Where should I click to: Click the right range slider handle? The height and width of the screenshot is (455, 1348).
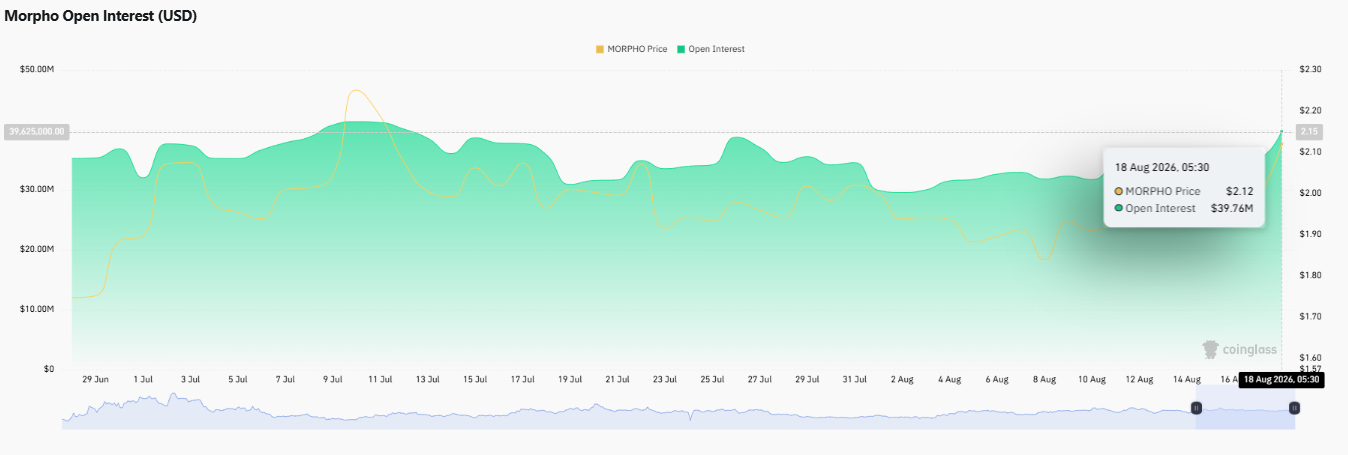pos(1294,408)
